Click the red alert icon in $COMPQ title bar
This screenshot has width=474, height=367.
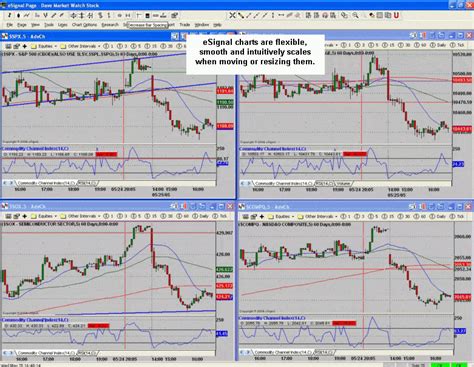423,207
